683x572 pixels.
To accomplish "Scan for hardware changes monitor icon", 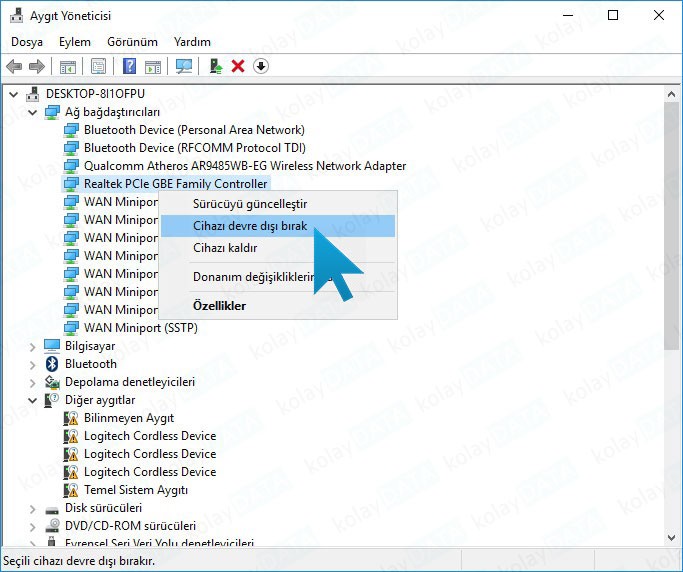I will (x=184, y=67).
